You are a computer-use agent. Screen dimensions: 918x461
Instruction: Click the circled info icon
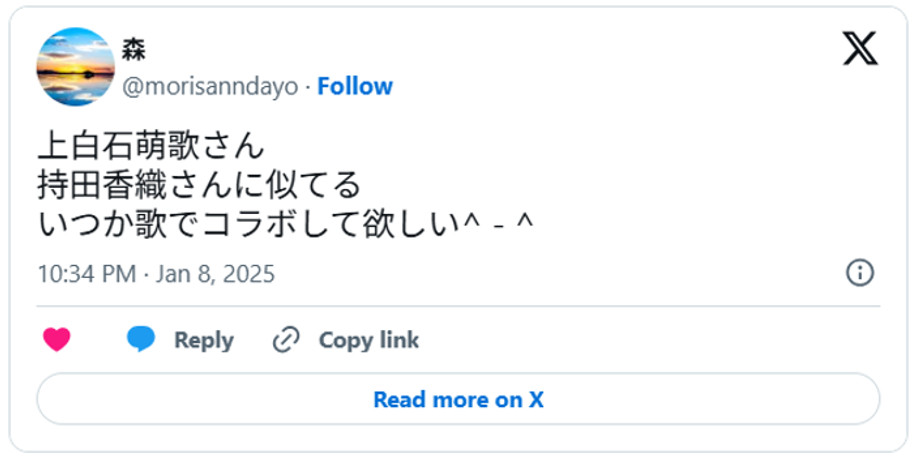click(860, 273)
